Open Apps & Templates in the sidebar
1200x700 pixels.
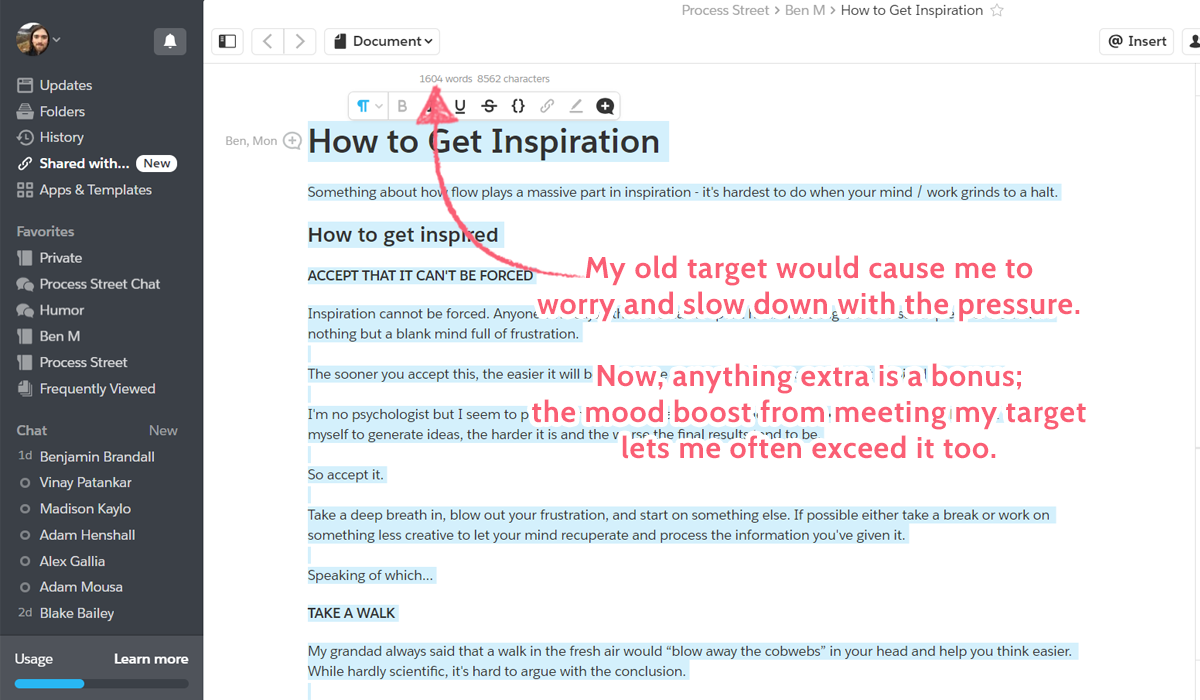tap(95, 189)
